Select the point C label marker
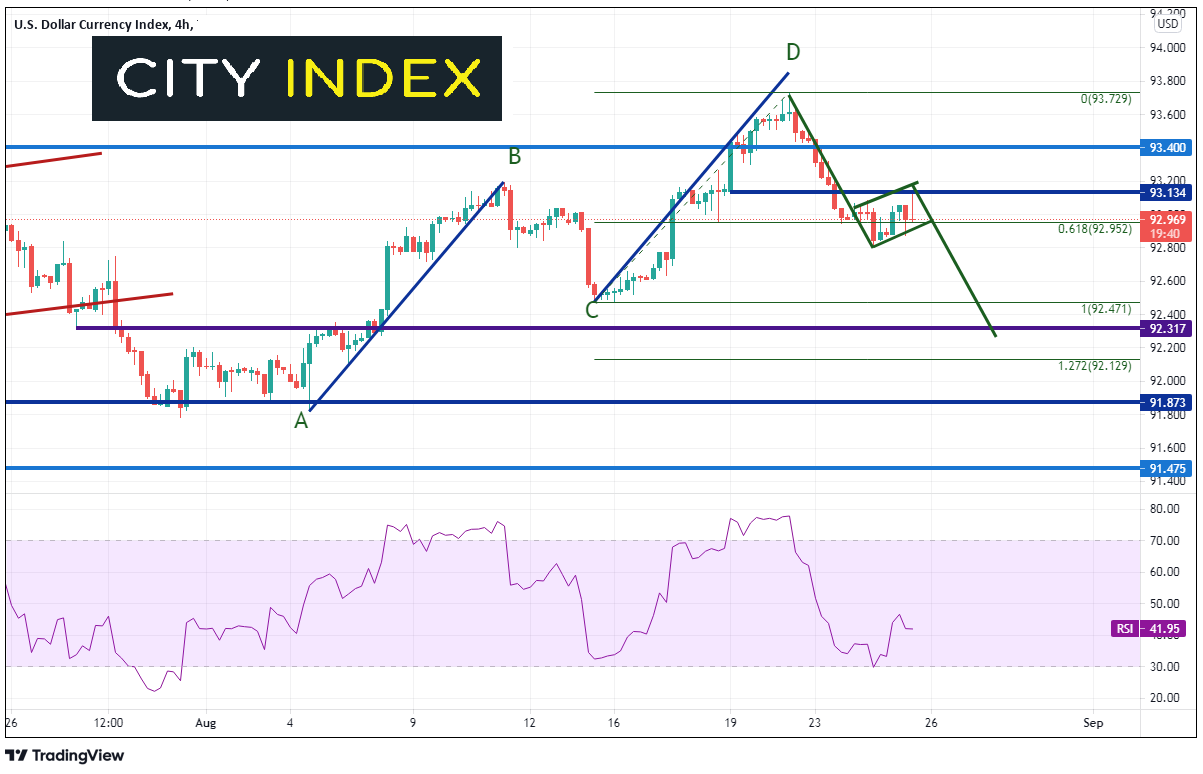Image resolution: width=1203 pixels, height=774 pixels. [592, 310]
